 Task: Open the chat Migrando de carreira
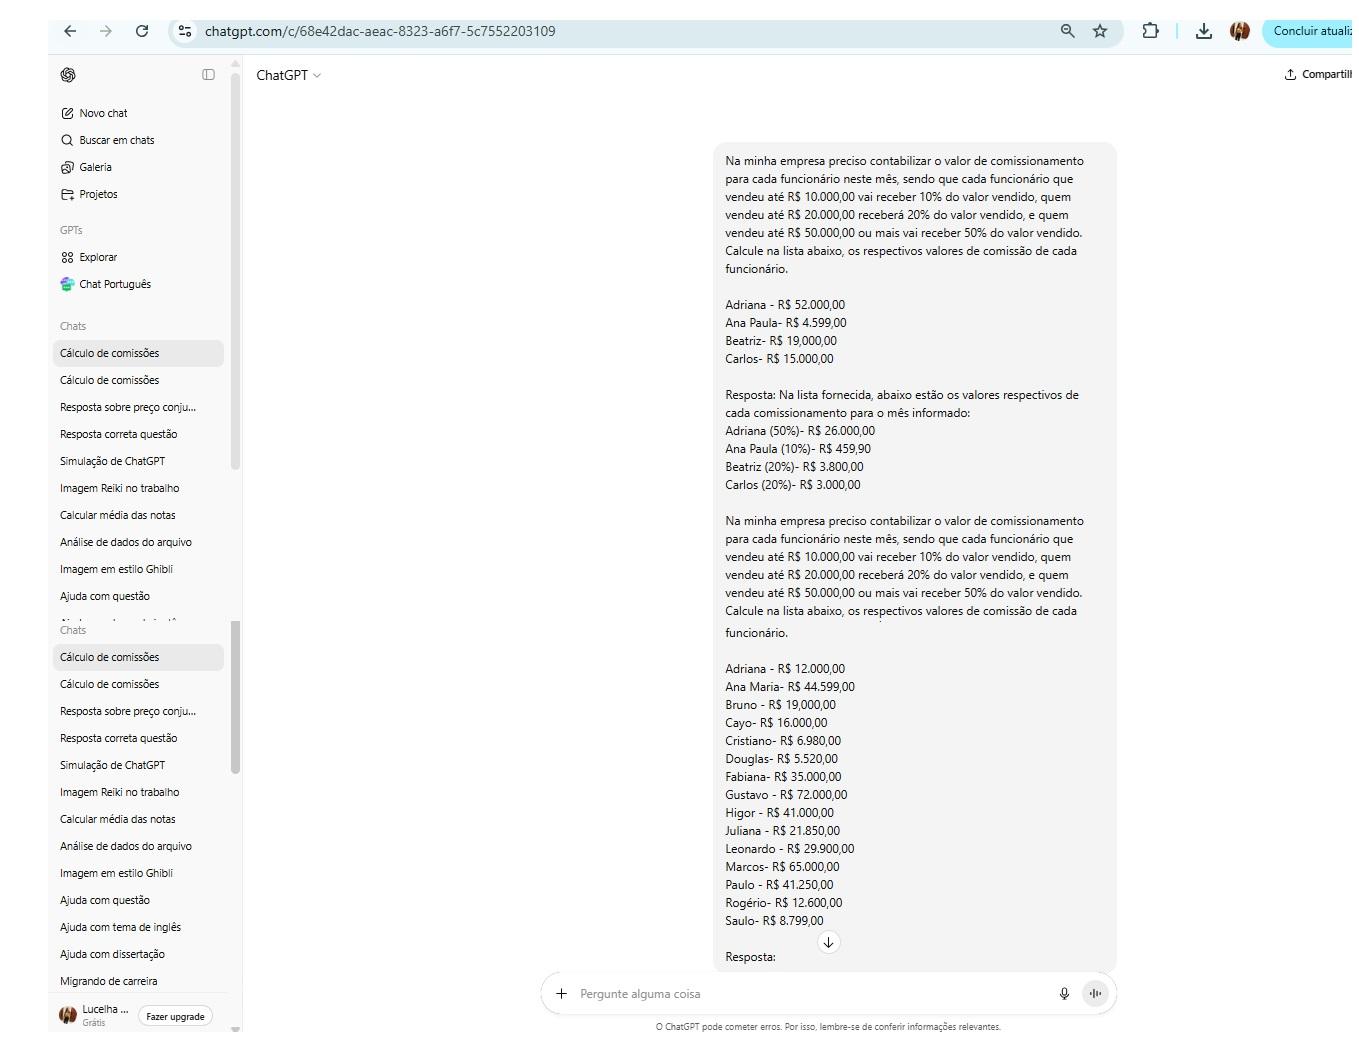[108, 981]
